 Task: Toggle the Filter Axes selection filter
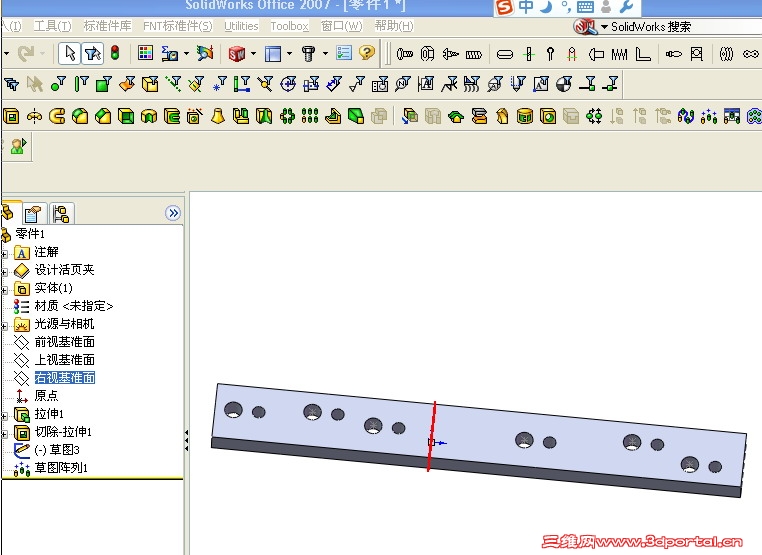click(x=173, y=85)
